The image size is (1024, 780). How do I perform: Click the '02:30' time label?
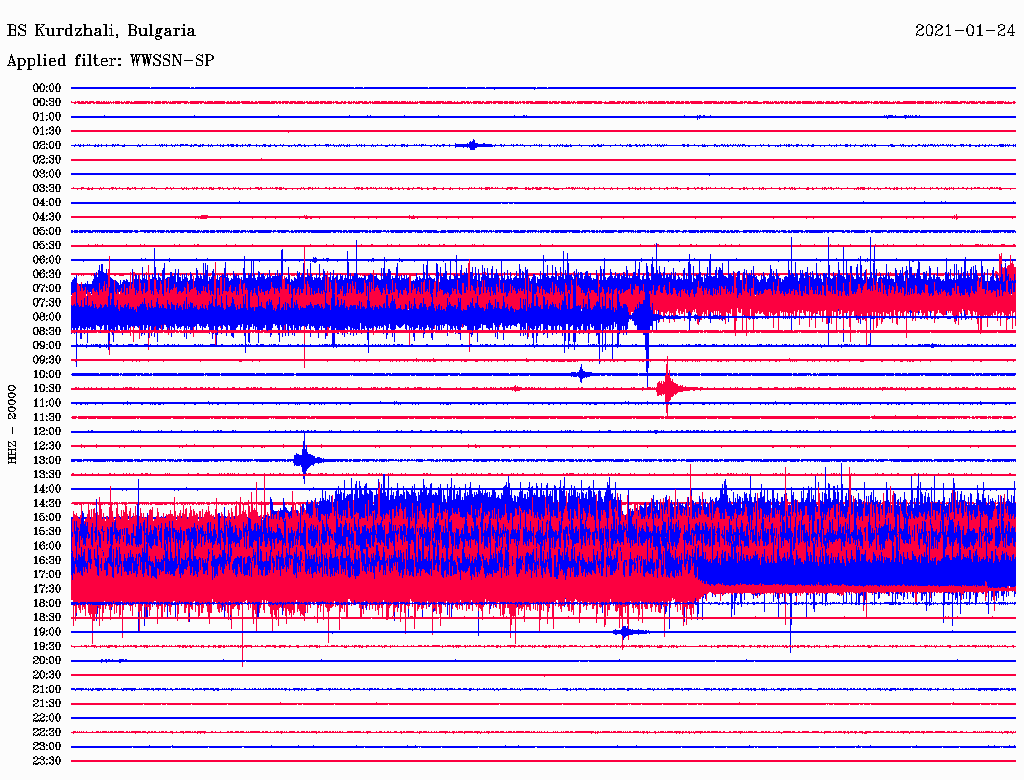click(47, 160)
